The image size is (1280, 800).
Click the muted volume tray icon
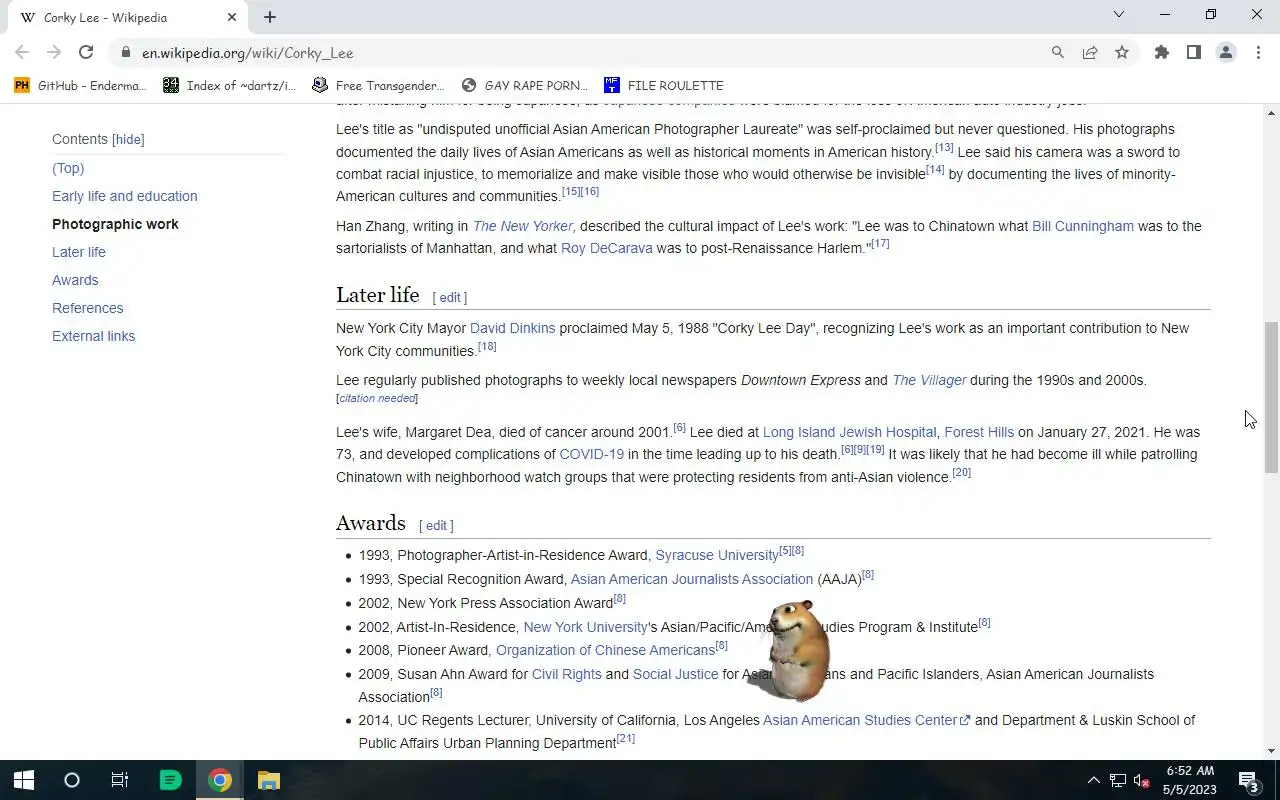(x=1141, y=781)
